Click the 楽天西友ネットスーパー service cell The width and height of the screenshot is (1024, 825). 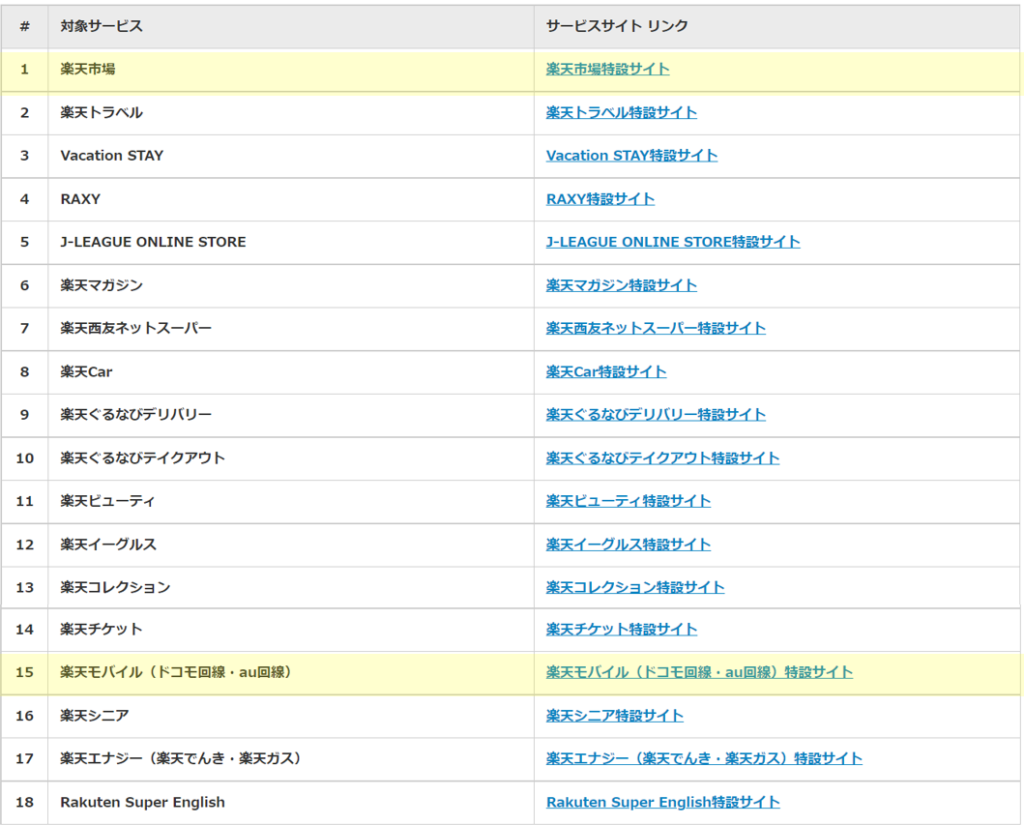tap(291, 329)
